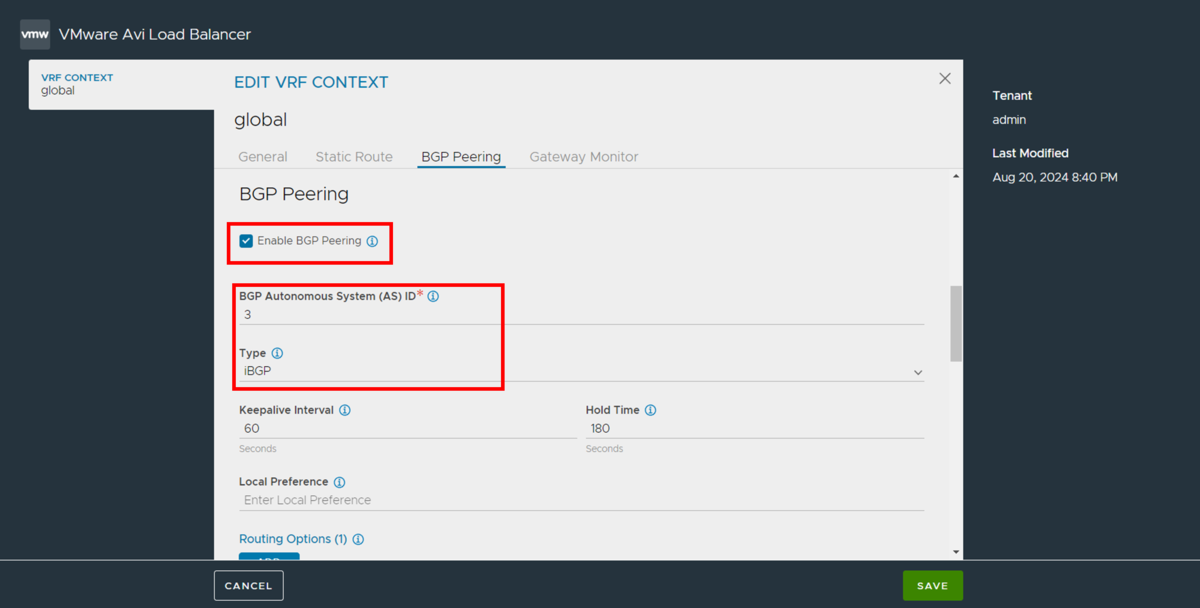Uncheck the Enable BGP Peering checkbox
This screenshot has height=608, width=1200.
point(246,241)
